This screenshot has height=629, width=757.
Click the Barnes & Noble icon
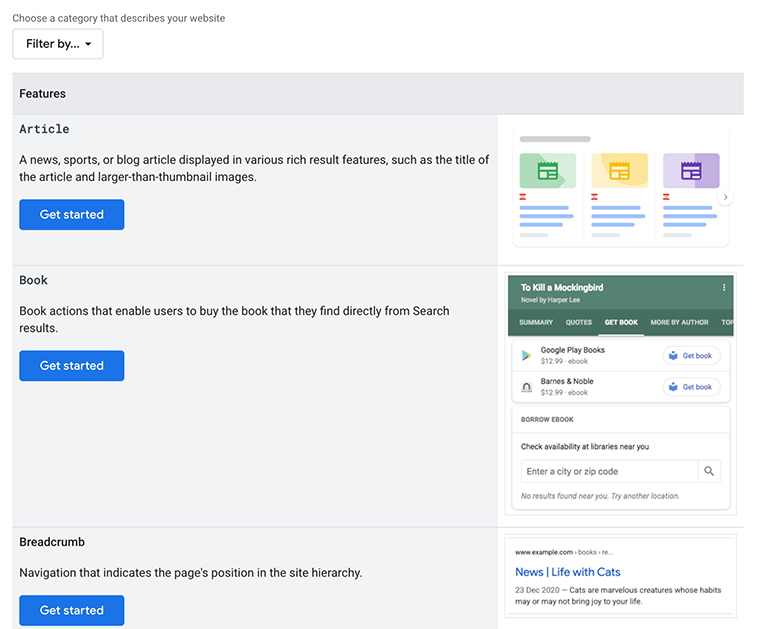point(526,387)
